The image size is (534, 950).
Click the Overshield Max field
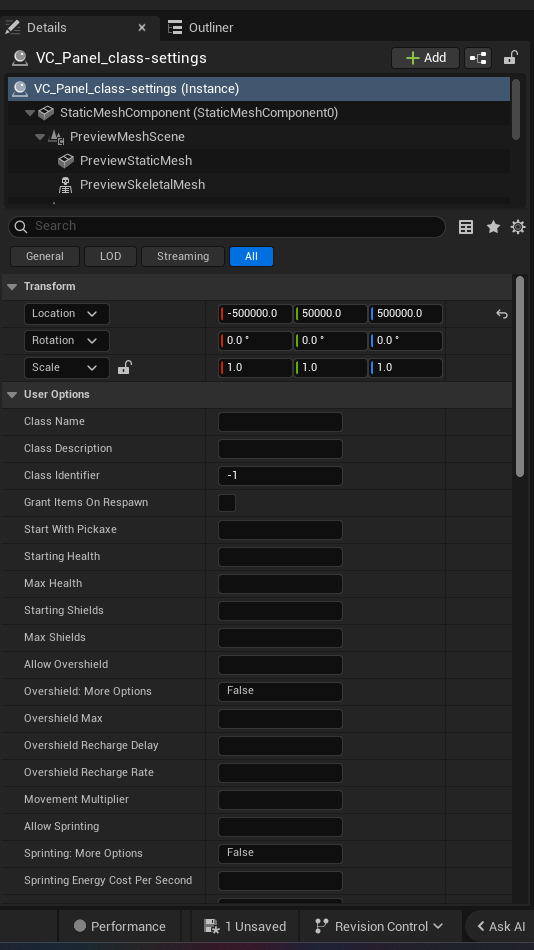(280, 719)
